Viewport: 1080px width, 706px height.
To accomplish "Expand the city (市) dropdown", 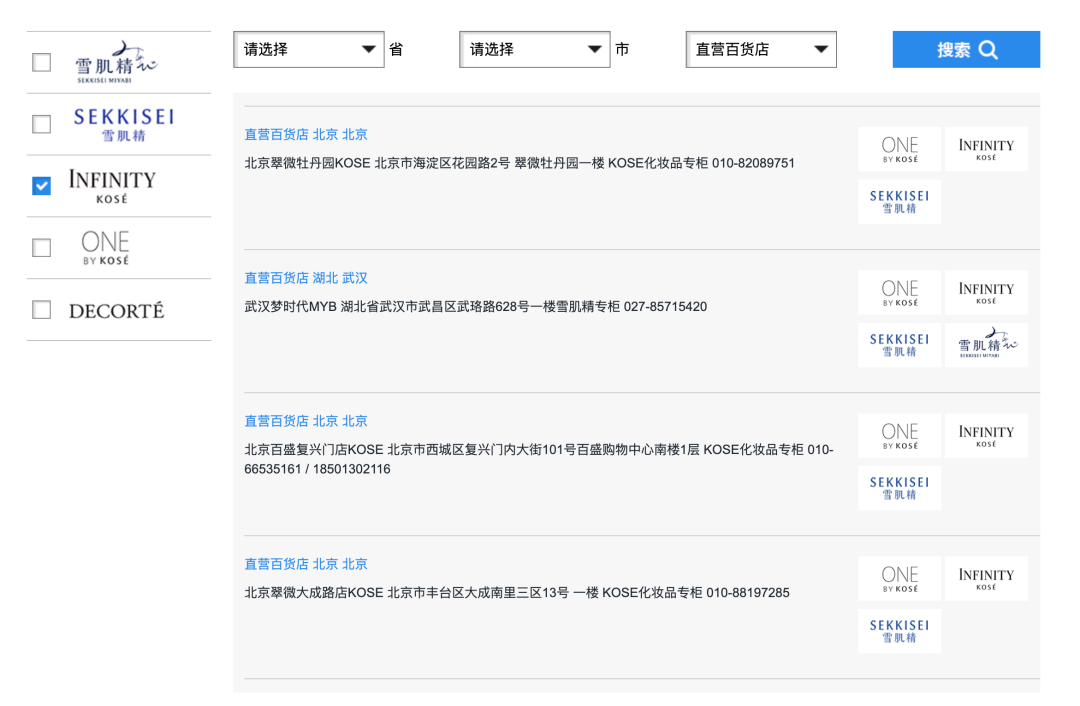I will [x=534, y=49].
